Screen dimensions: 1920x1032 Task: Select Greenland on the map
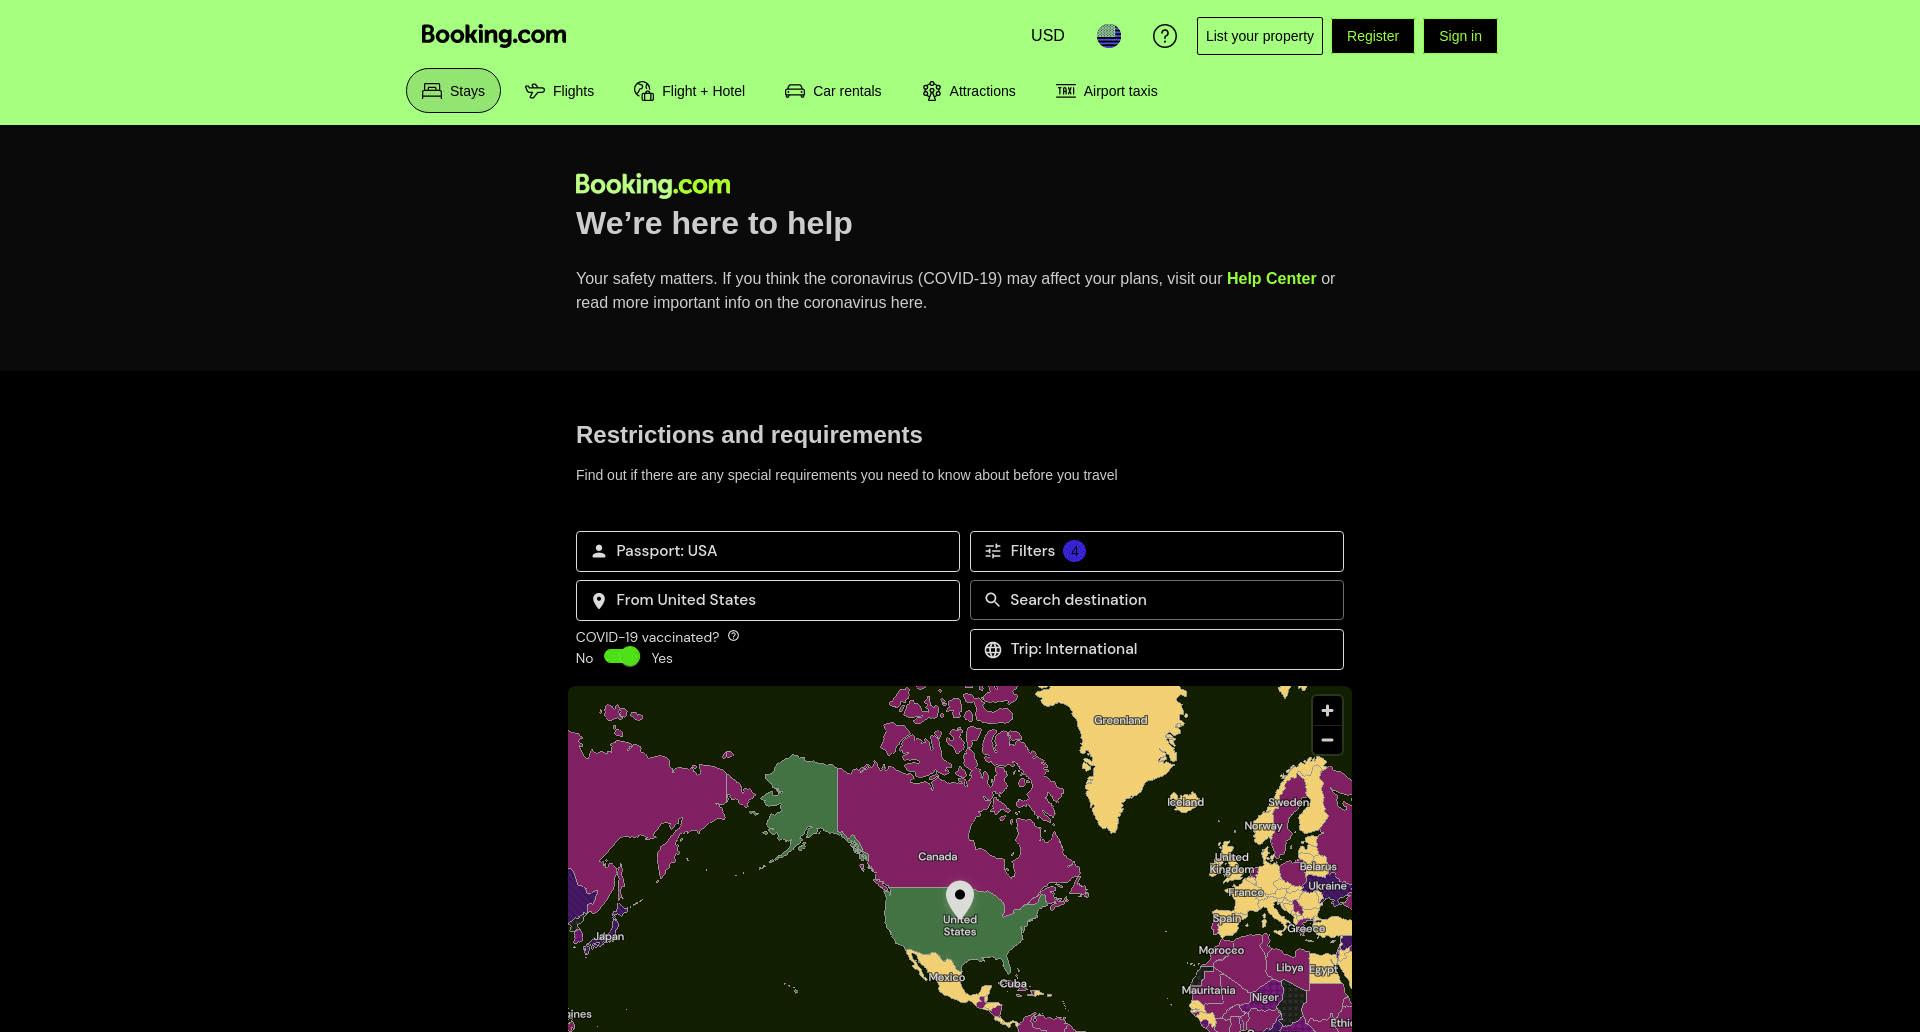click(x=1120, y=720)
